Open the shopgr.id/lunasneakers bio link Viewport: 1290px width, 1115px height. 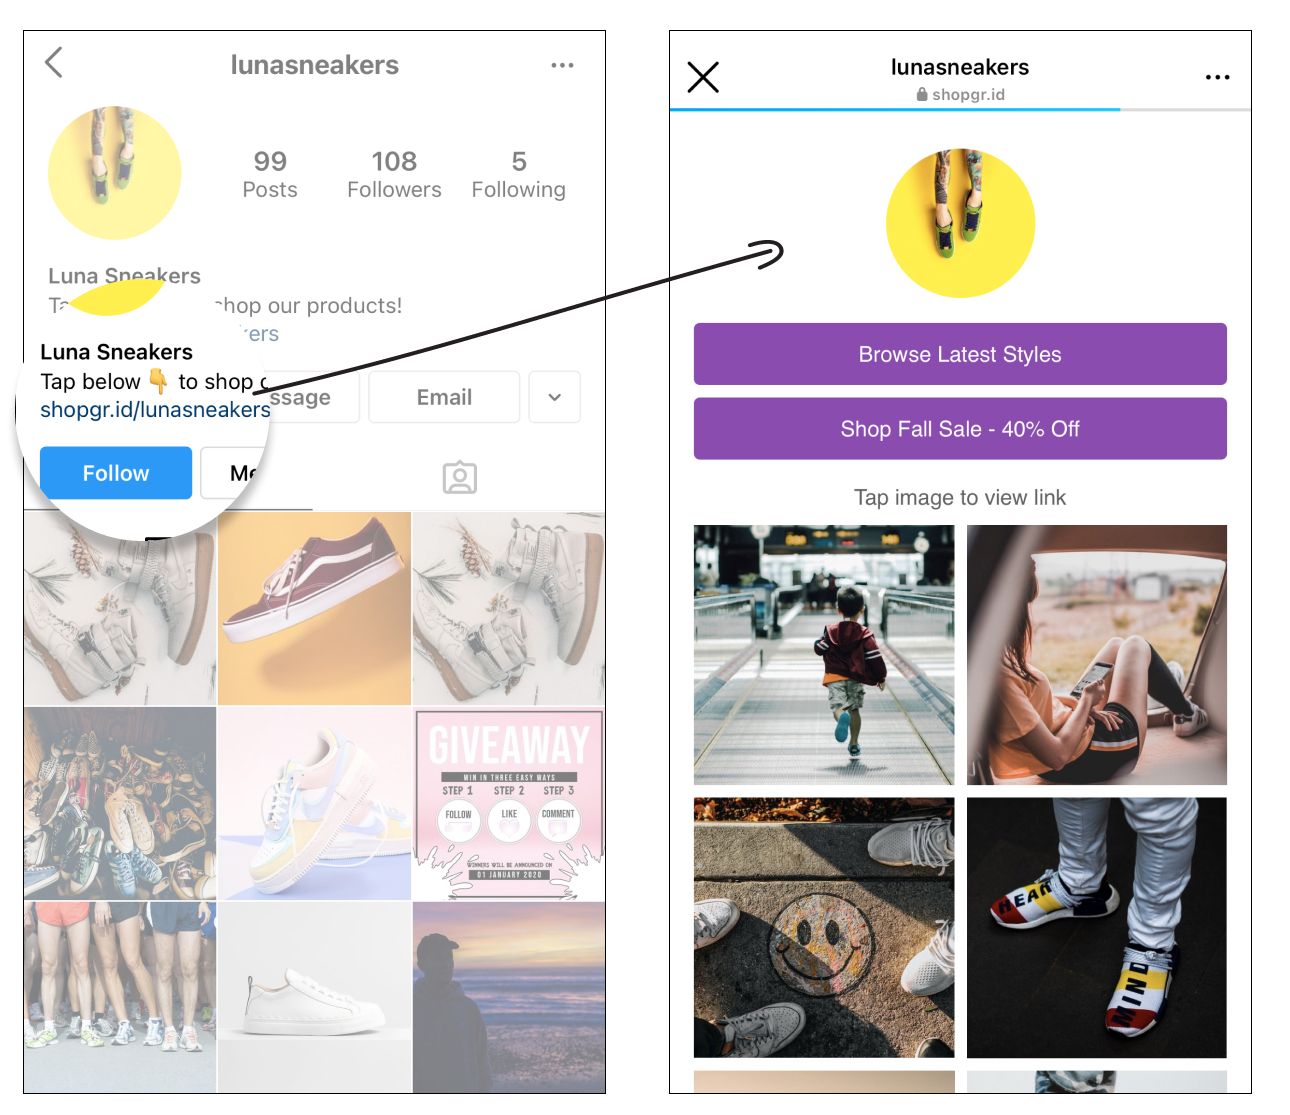click(155, 410)
